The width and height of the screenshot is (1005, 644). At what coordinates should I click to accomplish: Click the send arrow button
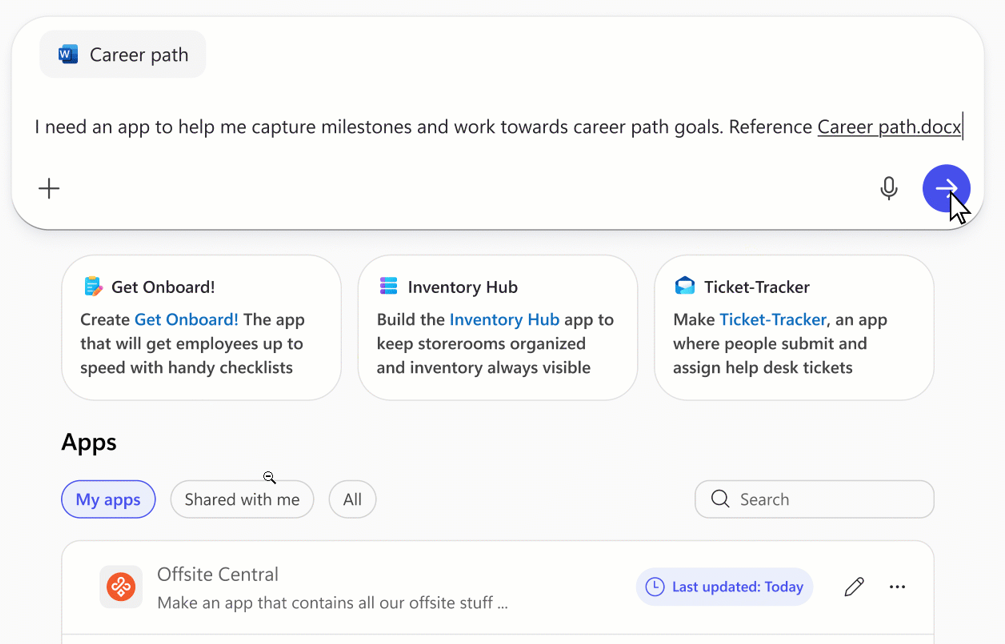945,188
